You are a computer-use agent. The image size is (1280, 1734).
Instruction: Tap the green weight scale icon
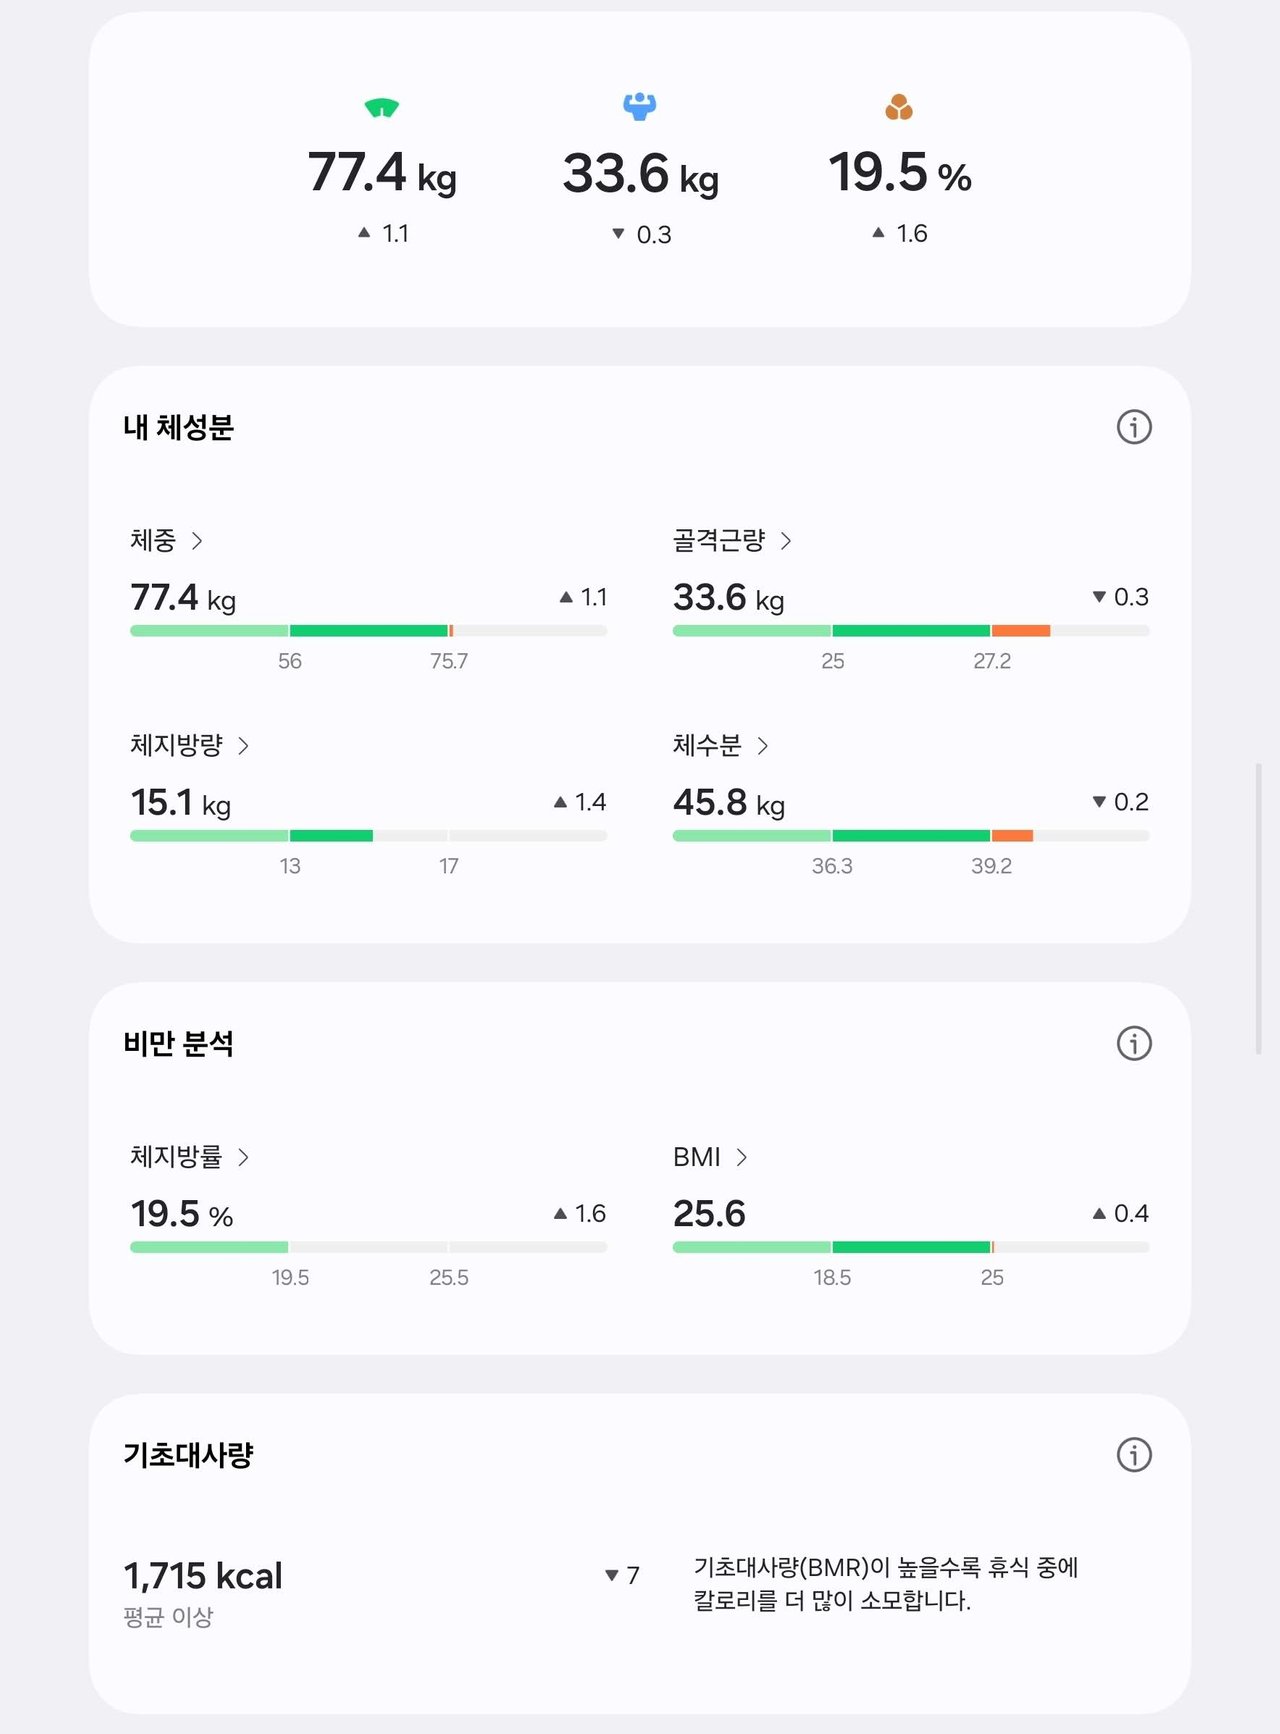[382, 107]
